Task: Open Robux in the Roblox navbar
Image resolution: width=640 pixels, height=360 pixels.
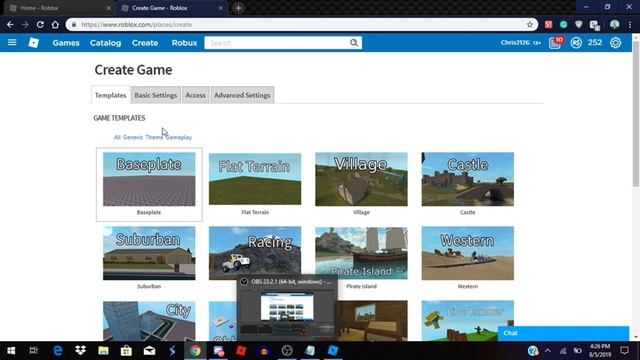Action: (x=184, y=42)
